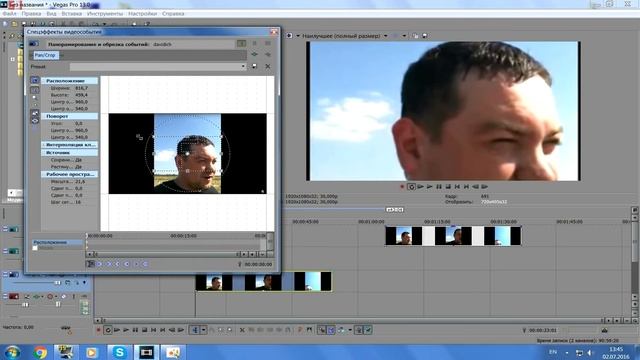Select normal edit tool on main toolbar
The image size is (640, 360).
point(195,330)
